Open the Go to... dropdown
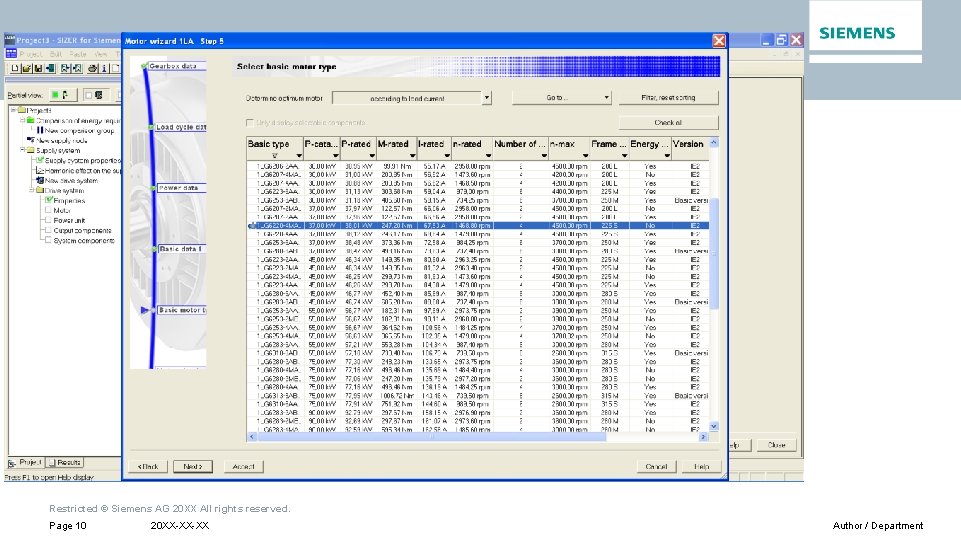961x540 pixels. [561, 97]
